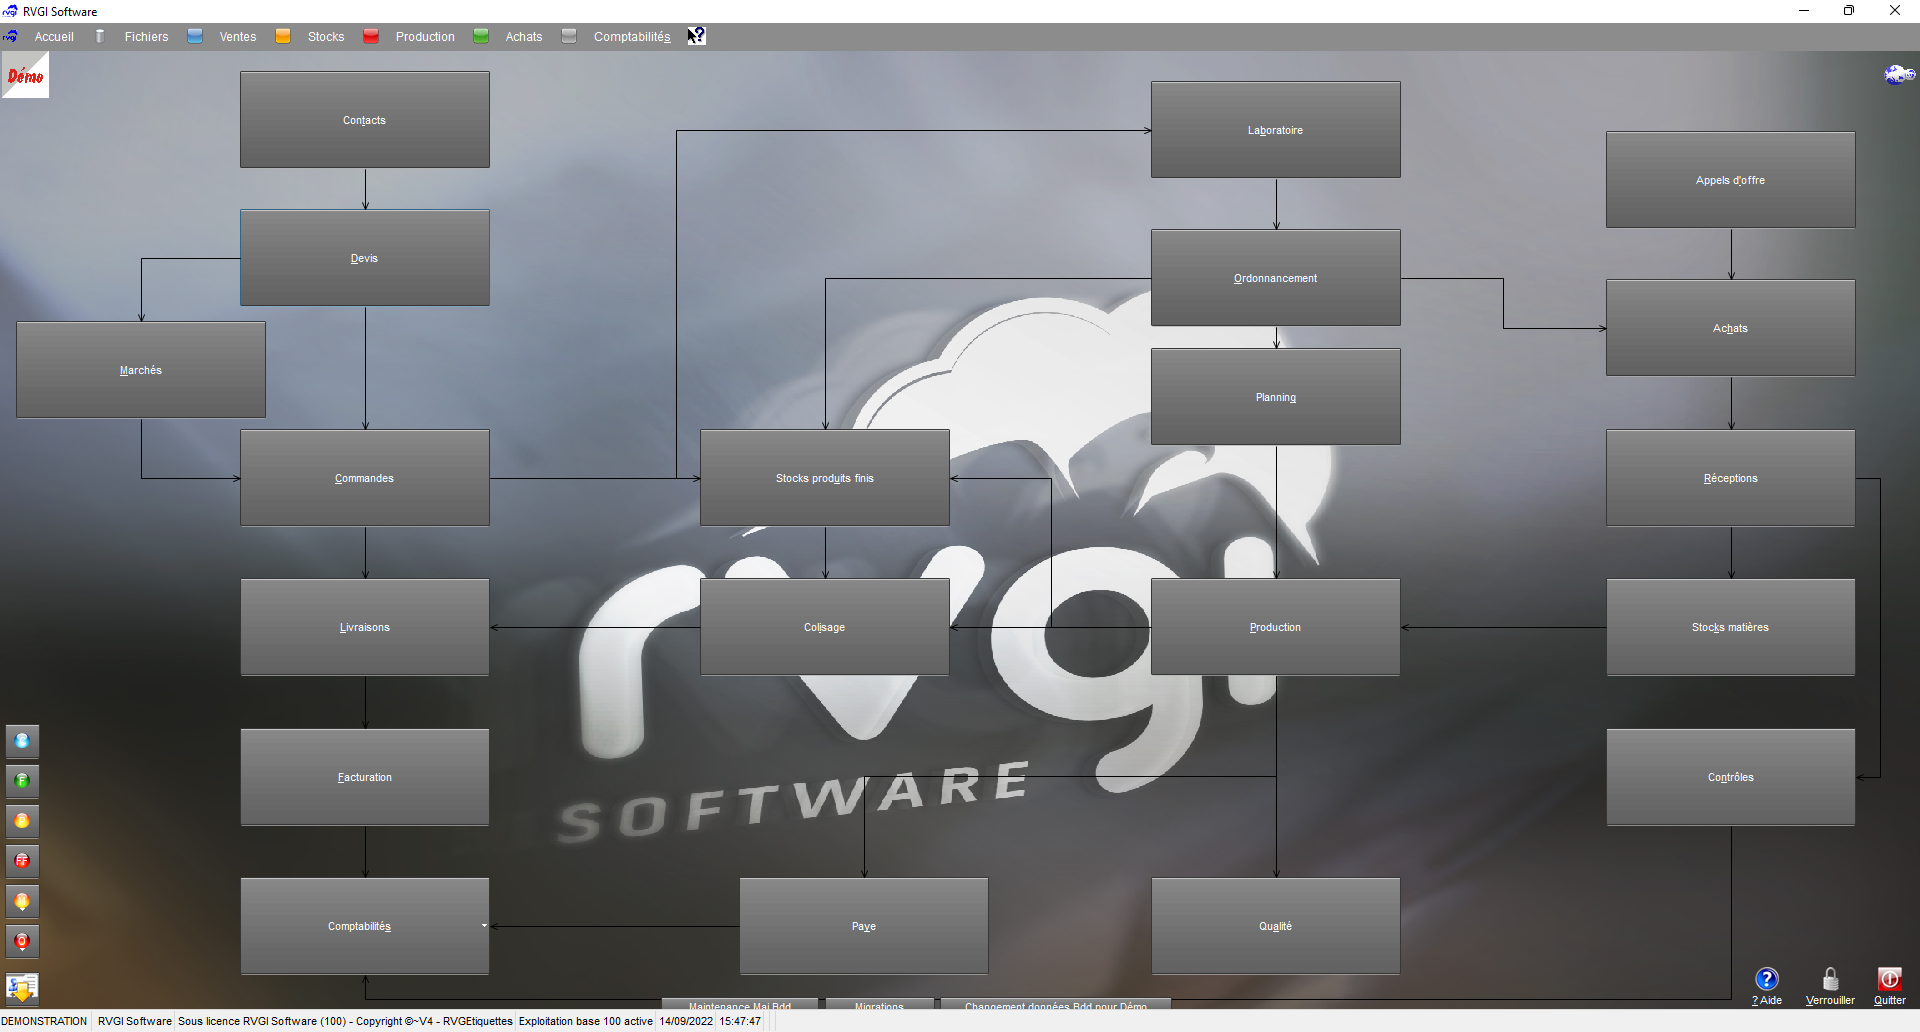The image size is (1920, 1032).
Task: Click DEMONSTRATION in the status bar
Action: point(45,1021)
